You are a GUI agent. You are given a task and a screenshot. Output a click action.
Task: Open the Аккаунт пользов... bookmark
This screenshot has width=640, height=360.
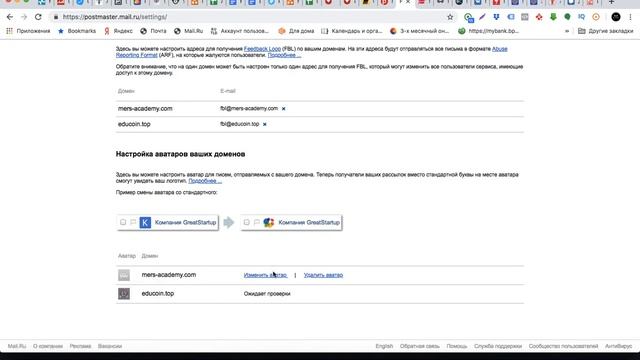coord(240,31)
